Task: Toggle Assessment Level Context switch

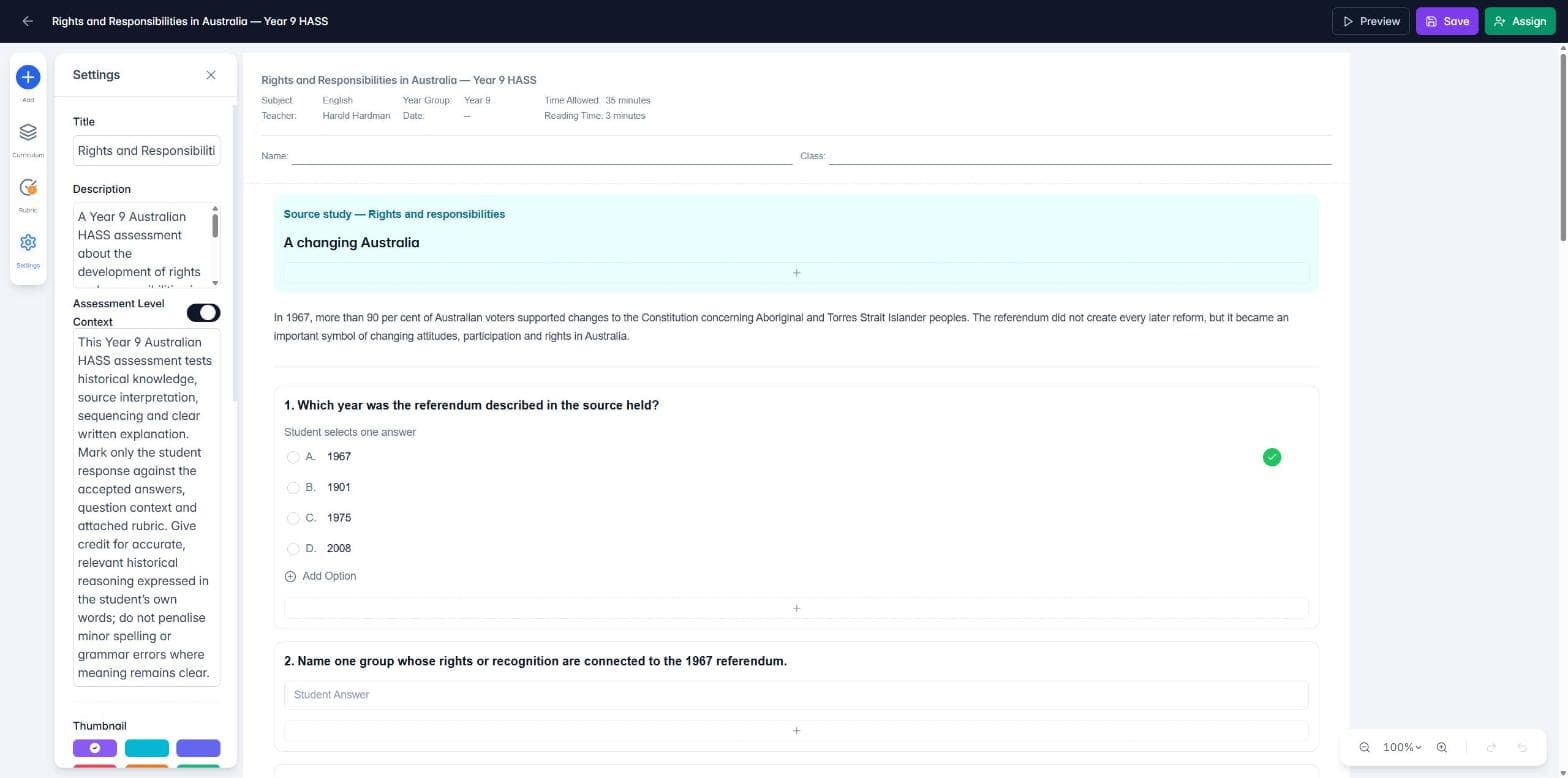Action: (203, 313)
